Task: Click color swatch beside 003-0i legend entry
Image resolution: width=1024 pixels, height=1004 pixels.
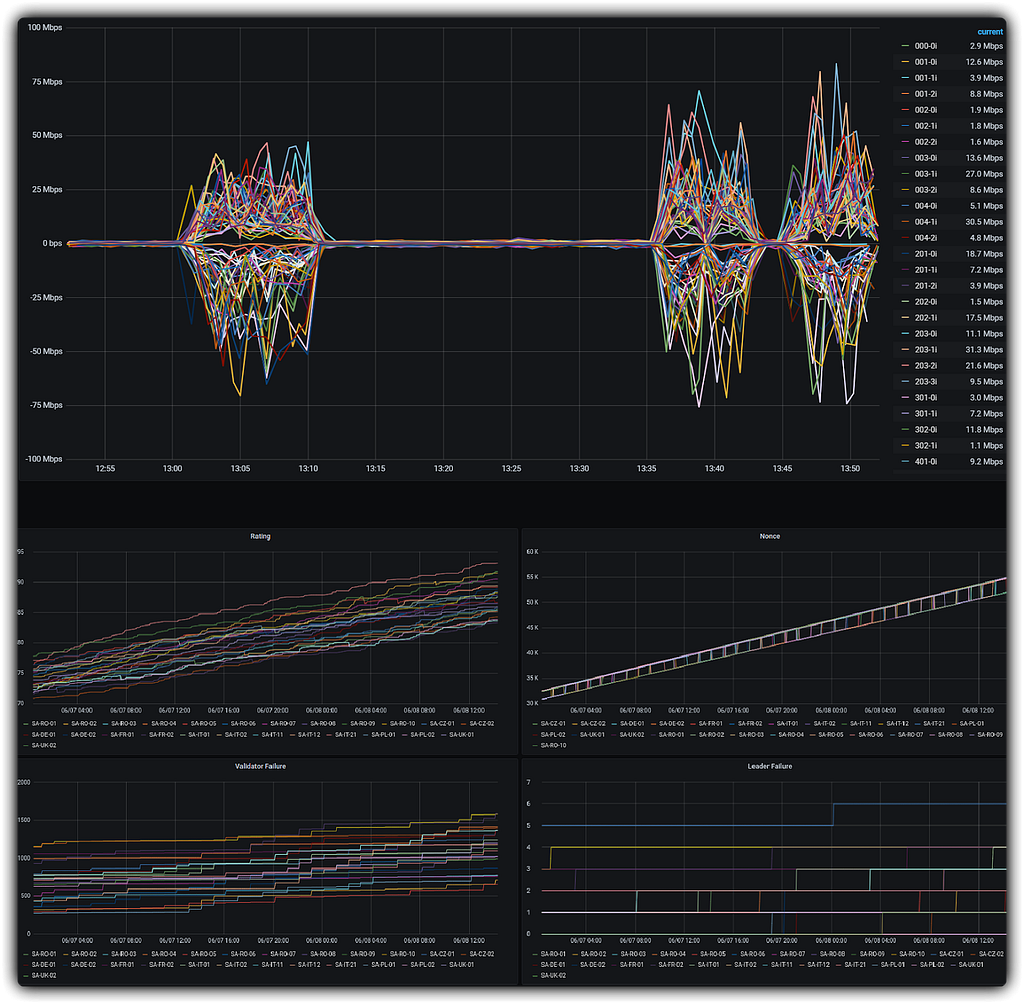Action: pyautogui.click(x=905, y=158)
